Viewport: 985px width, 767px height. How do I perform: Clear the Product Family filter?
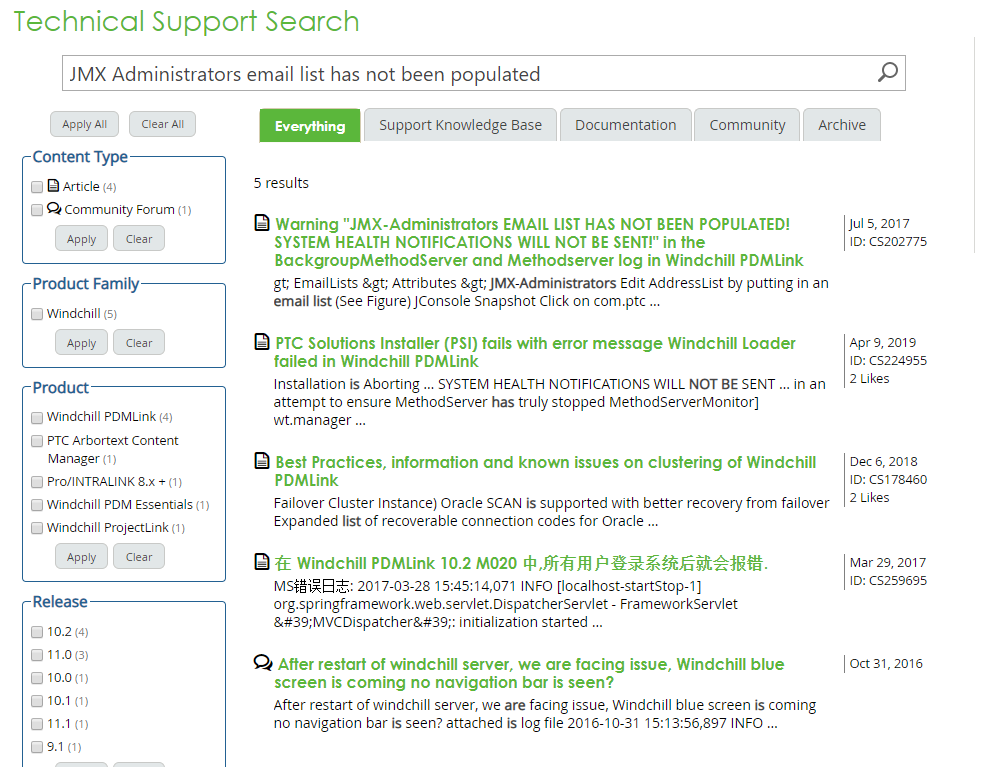point(139,343)
